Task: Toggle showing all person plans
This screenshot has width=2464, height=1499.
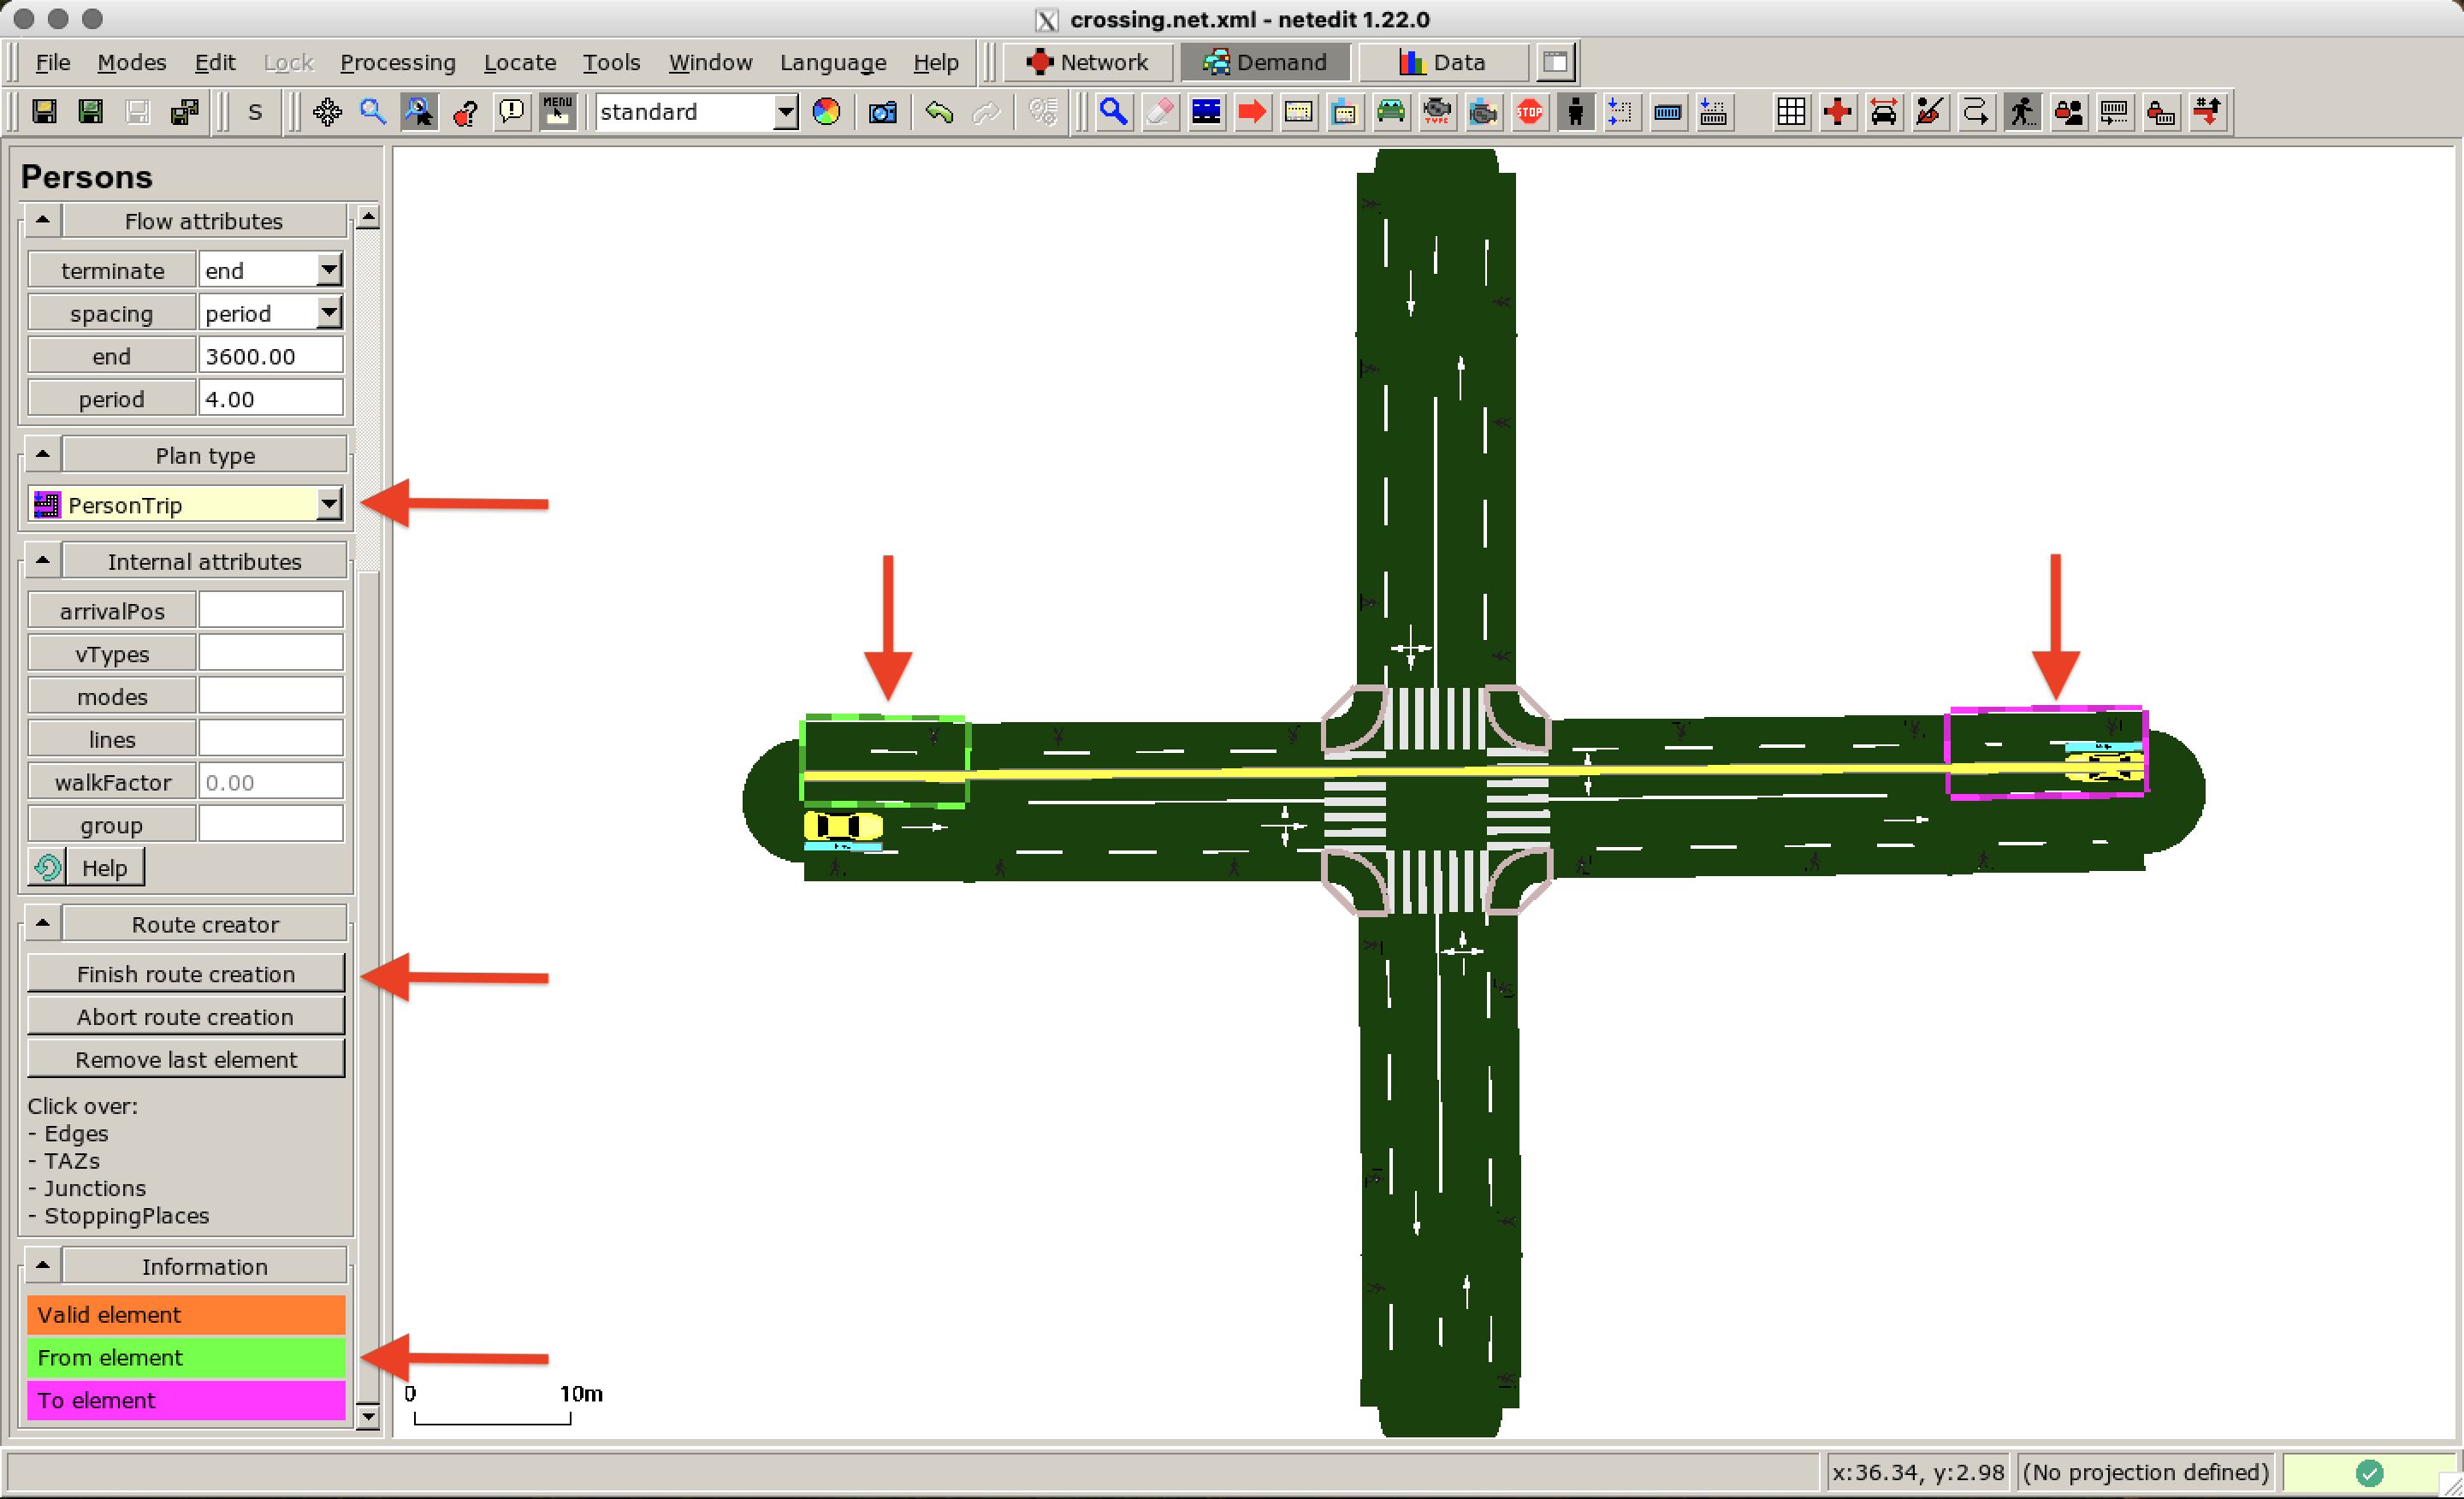Action: [2022, 112]
